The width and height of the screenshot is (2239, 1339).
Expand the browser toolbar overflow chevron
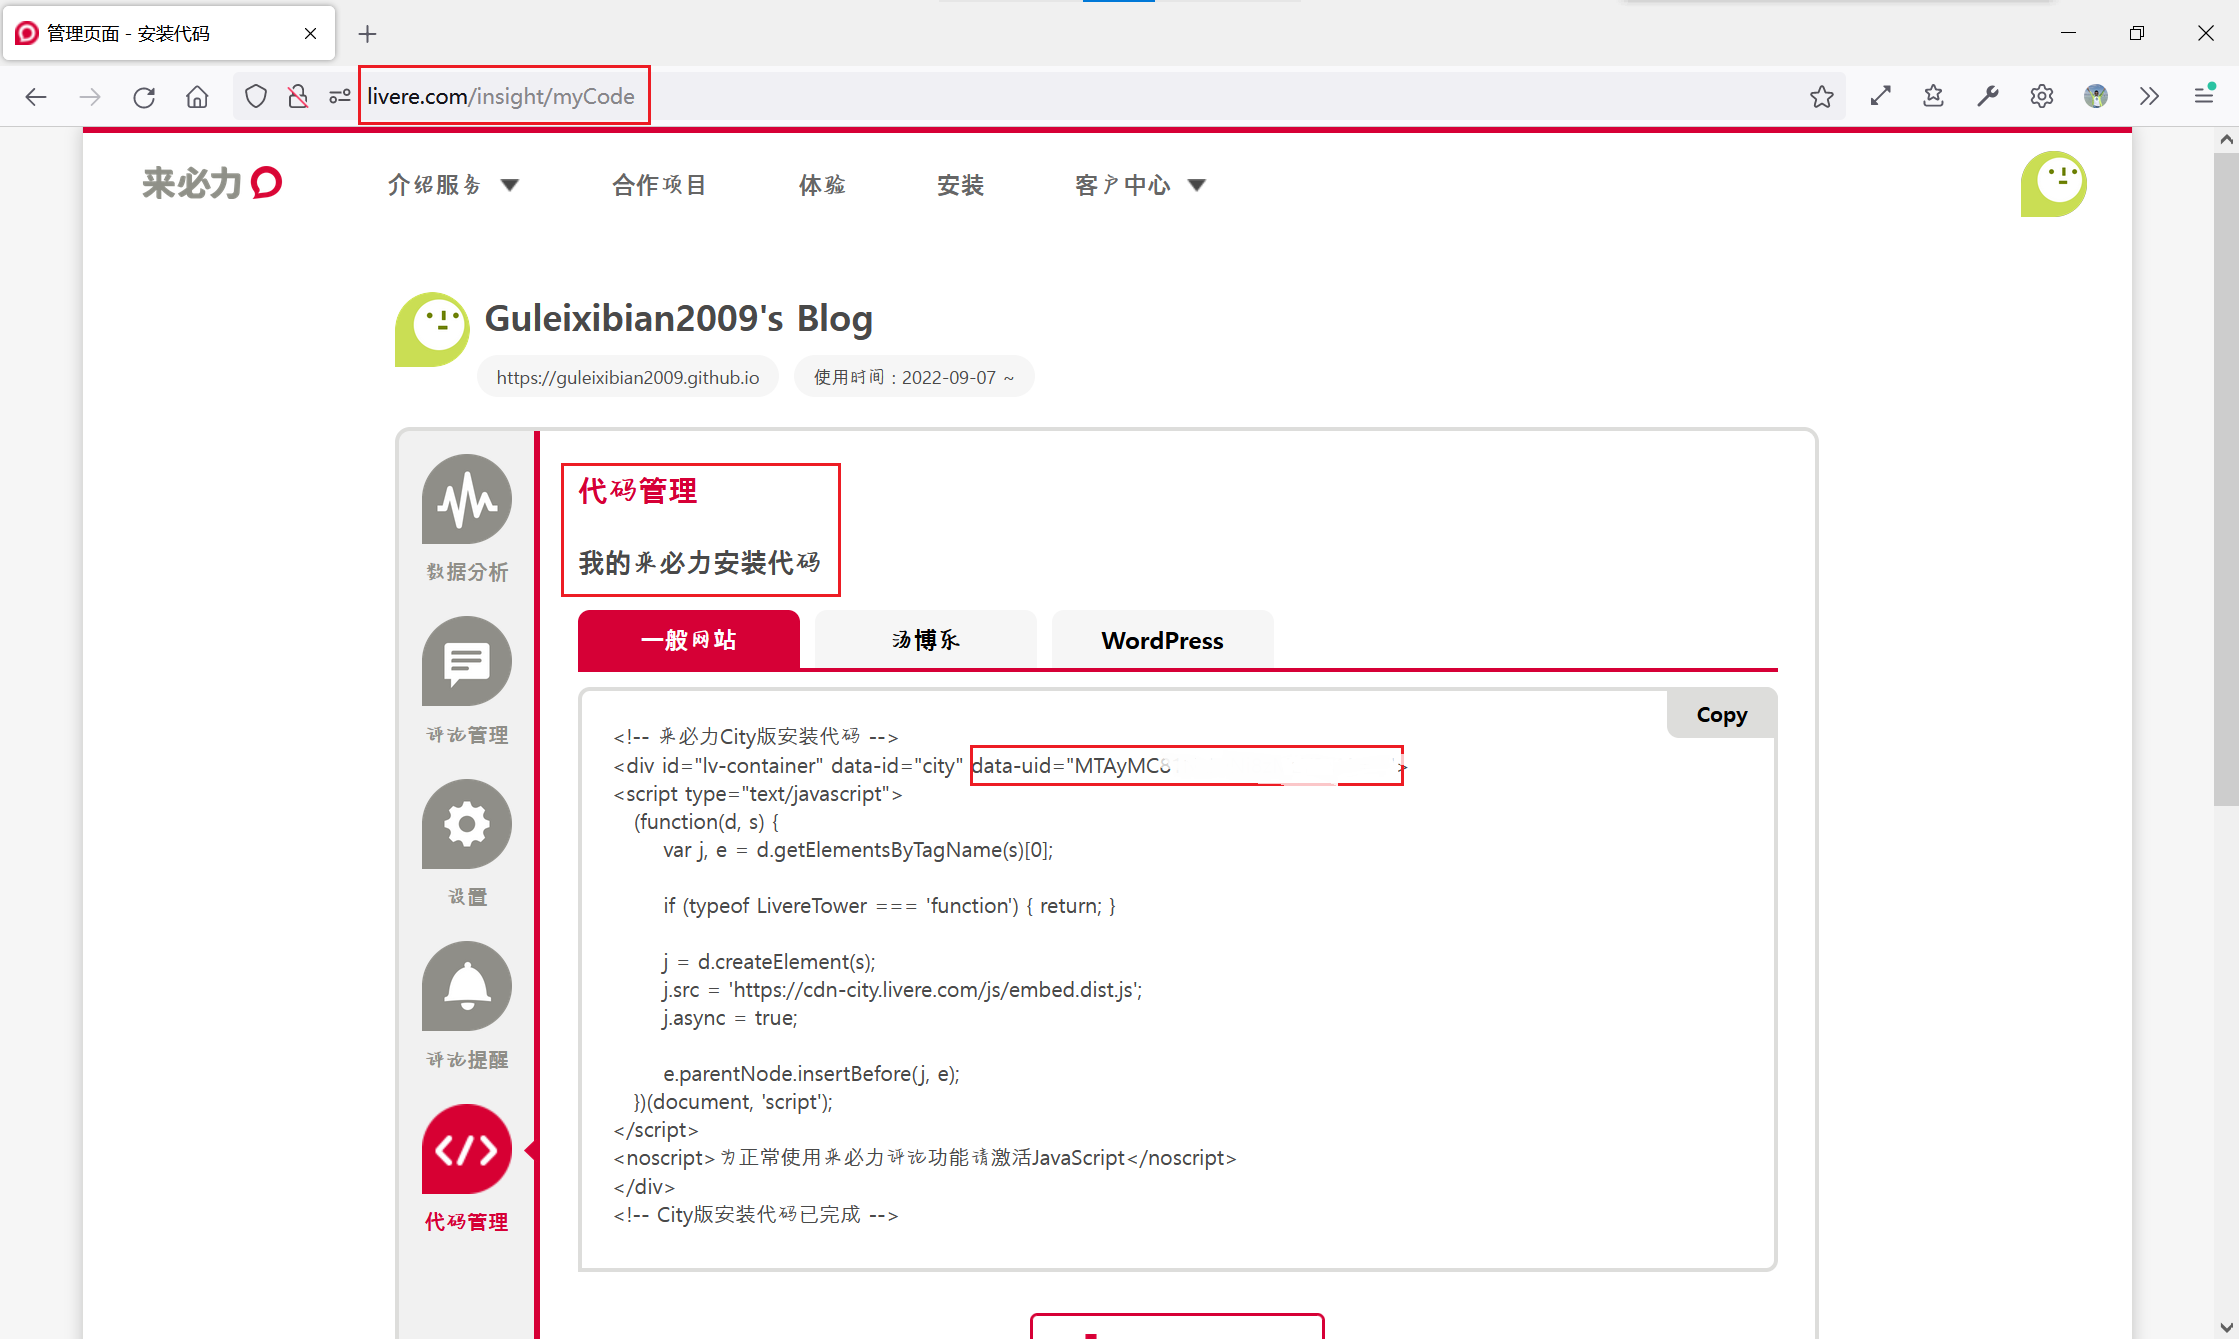[x=2149, y=96]
